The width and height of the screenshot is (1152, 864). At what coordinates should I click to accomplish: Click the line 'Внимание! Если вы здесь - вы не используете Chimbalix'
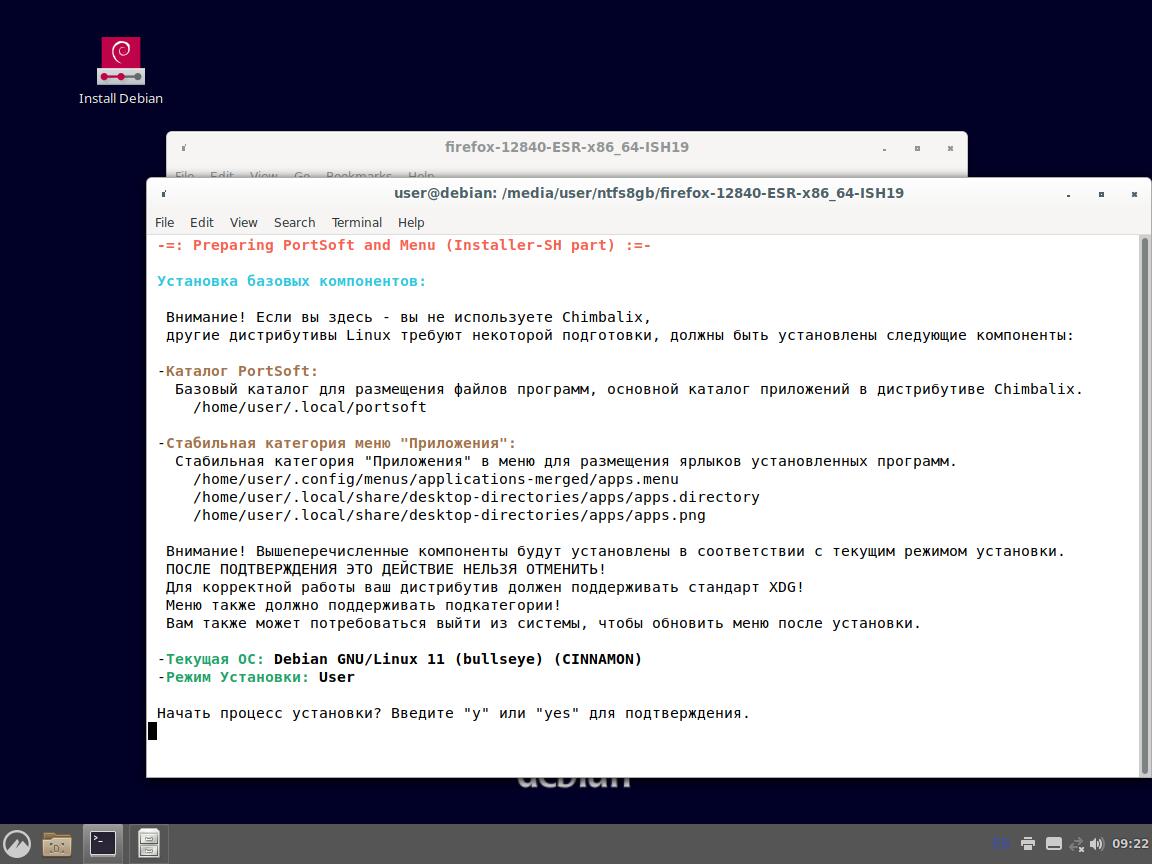tap(408, 317)
